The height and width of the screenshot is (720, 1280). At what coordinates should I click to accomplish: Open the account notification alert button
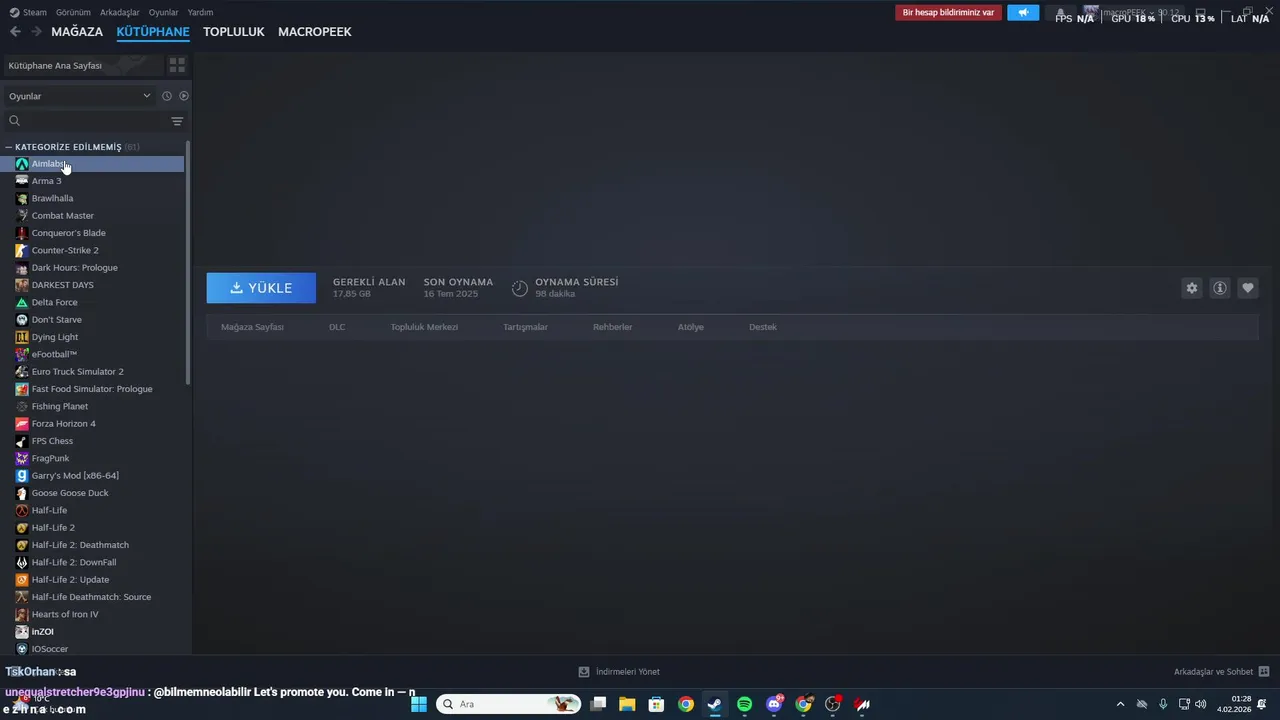click(x=948, y=13)
